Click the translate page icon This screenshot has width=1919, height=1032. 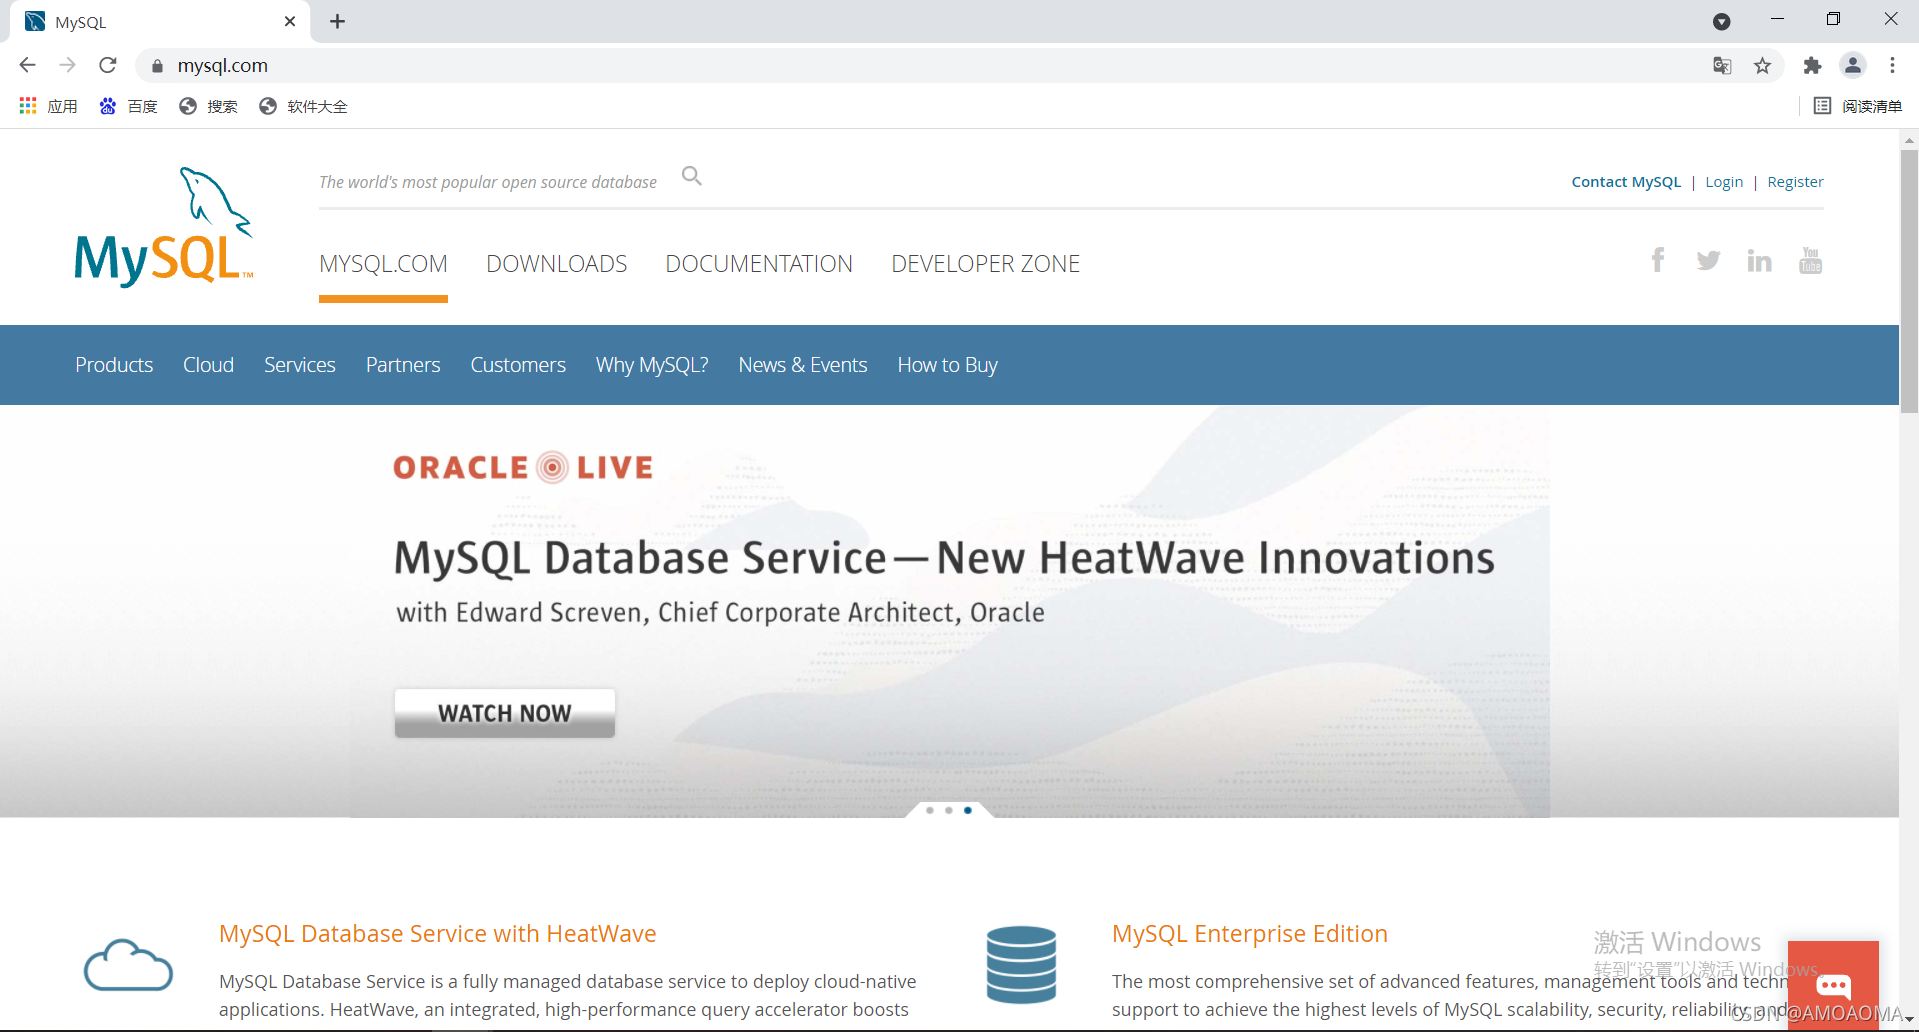pos(1722,66)
